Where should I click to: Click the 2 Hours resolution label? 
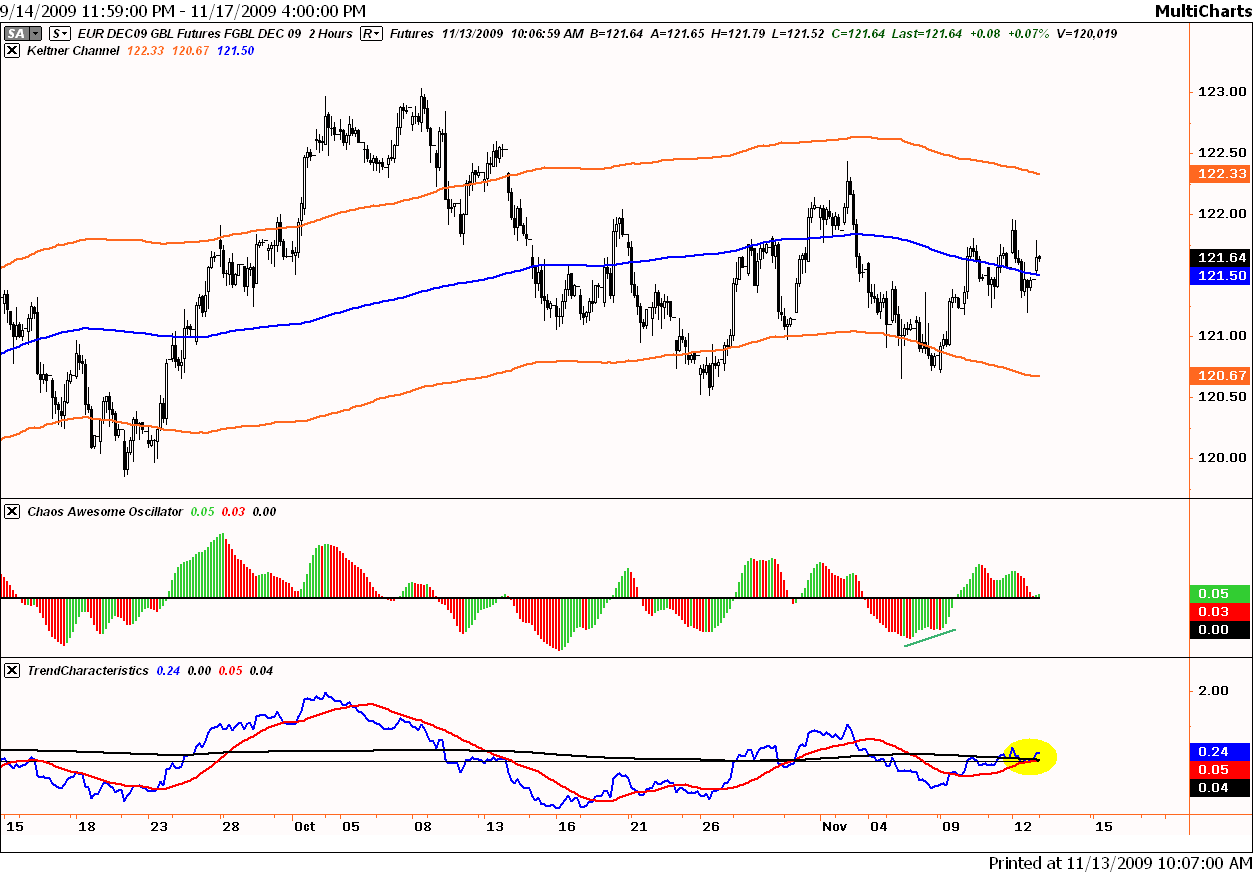(328, 33)
